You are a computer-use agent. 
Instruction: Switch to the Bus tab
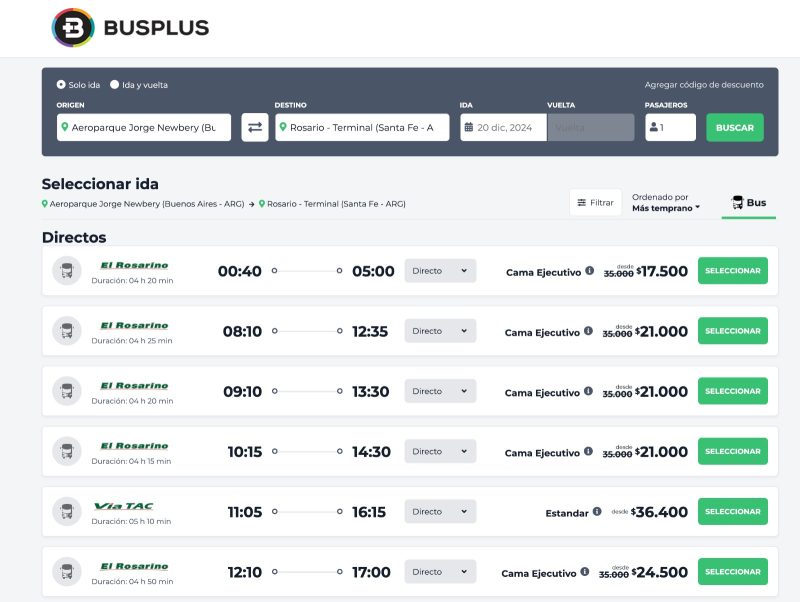pyautogui.click(x=748, y=203)
